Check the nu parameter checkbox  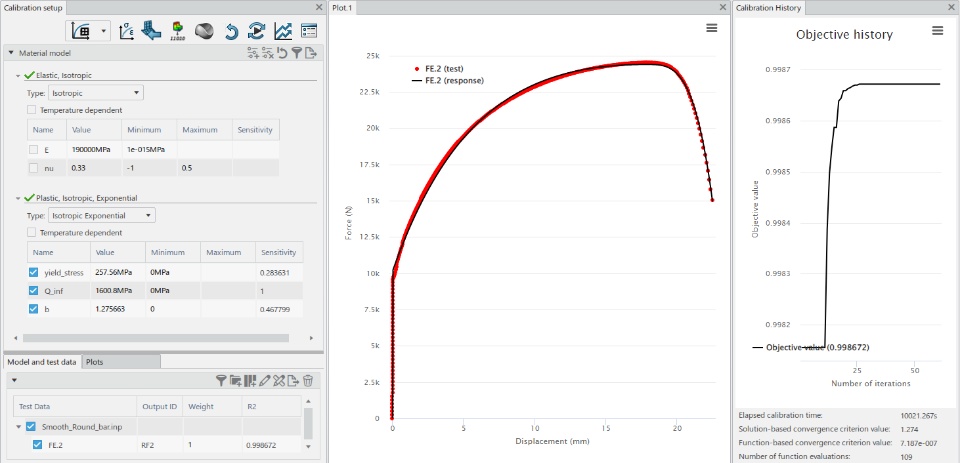(34, 168)
